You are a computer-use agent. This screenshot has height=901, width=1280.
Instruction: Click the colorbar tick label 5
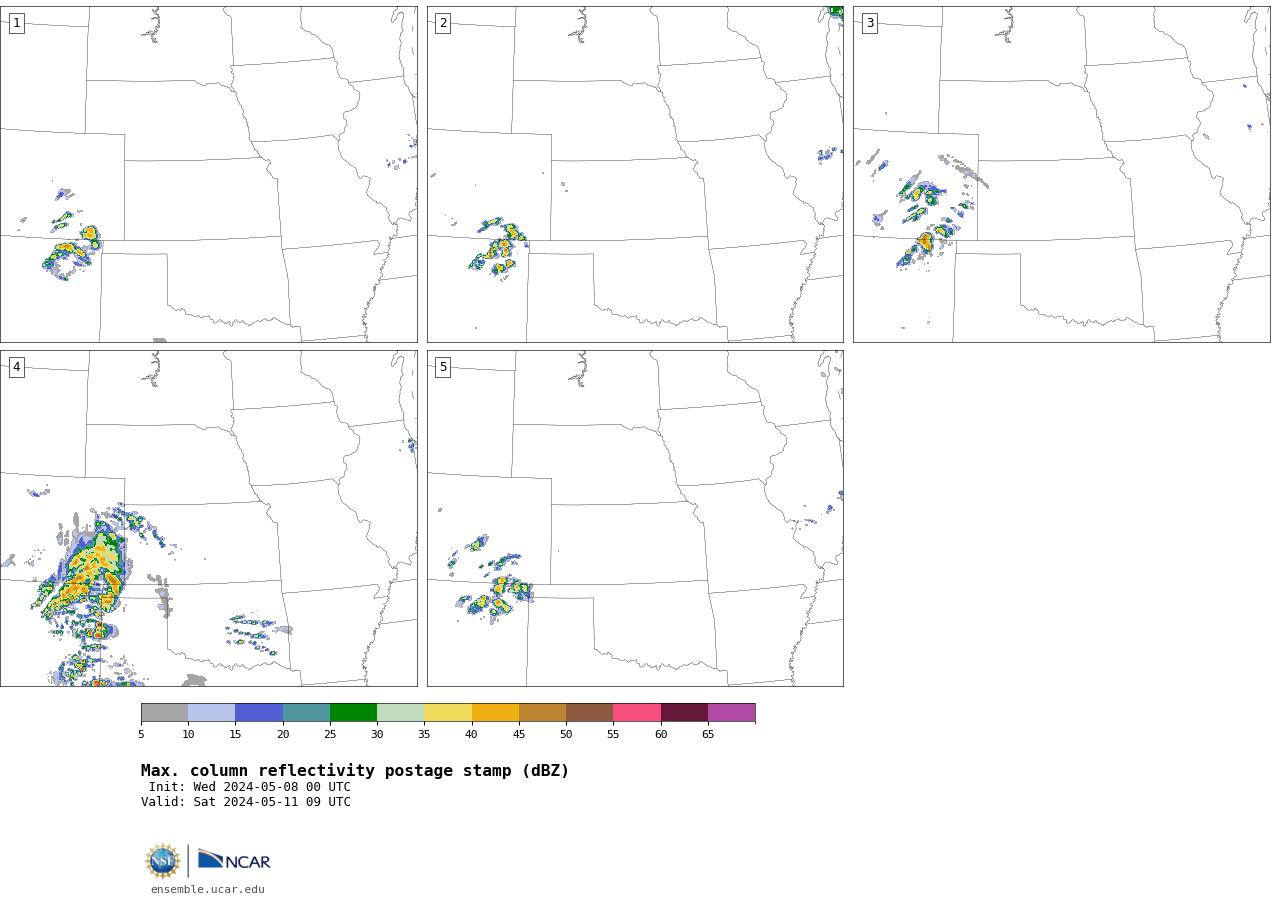pyautogui.click(x=141, y=735)
